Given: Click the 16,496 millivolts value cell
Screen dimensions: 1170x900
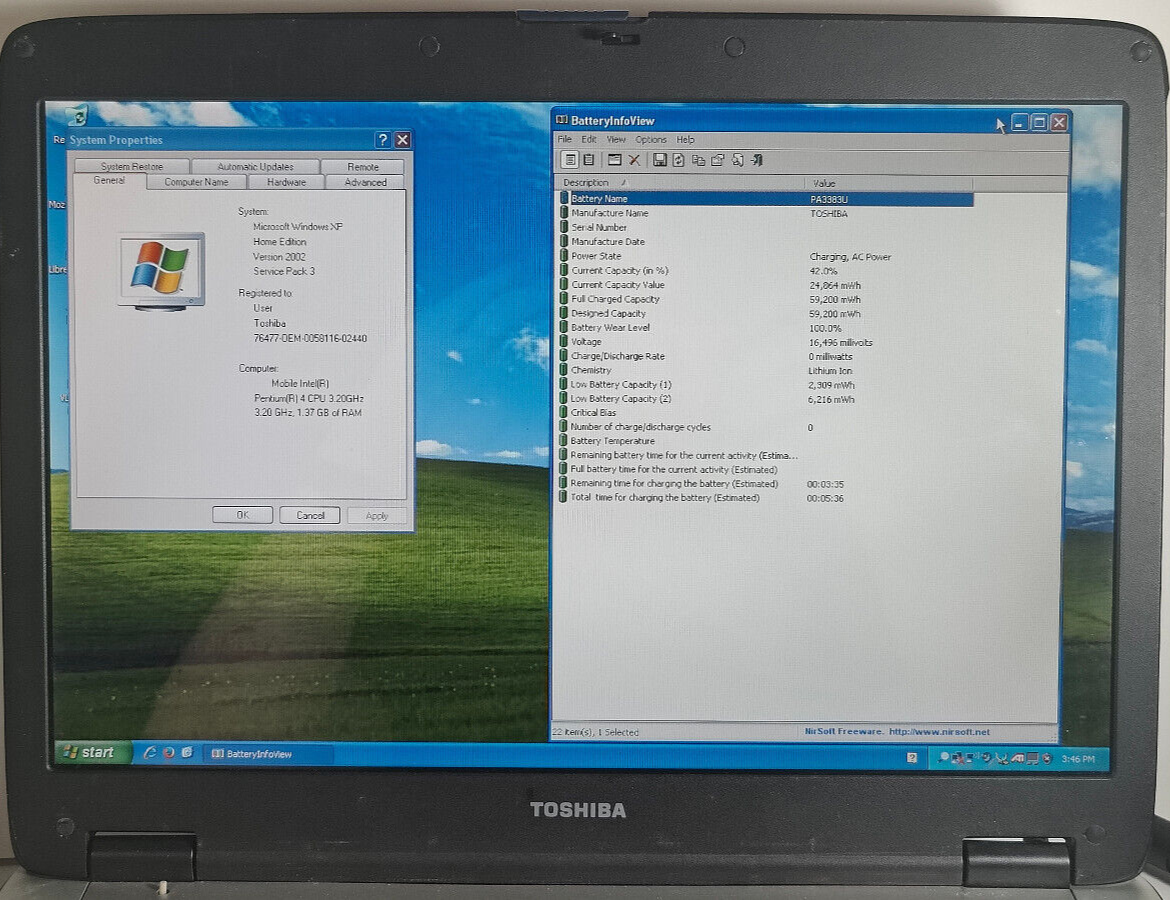Looking at the screenshot, I should [x=840, y=343].
